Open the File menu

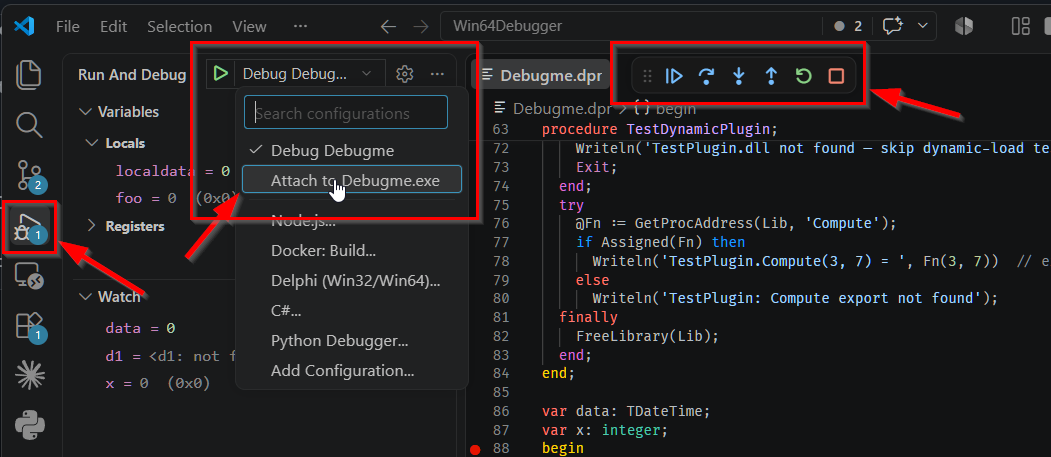(68, 27)
